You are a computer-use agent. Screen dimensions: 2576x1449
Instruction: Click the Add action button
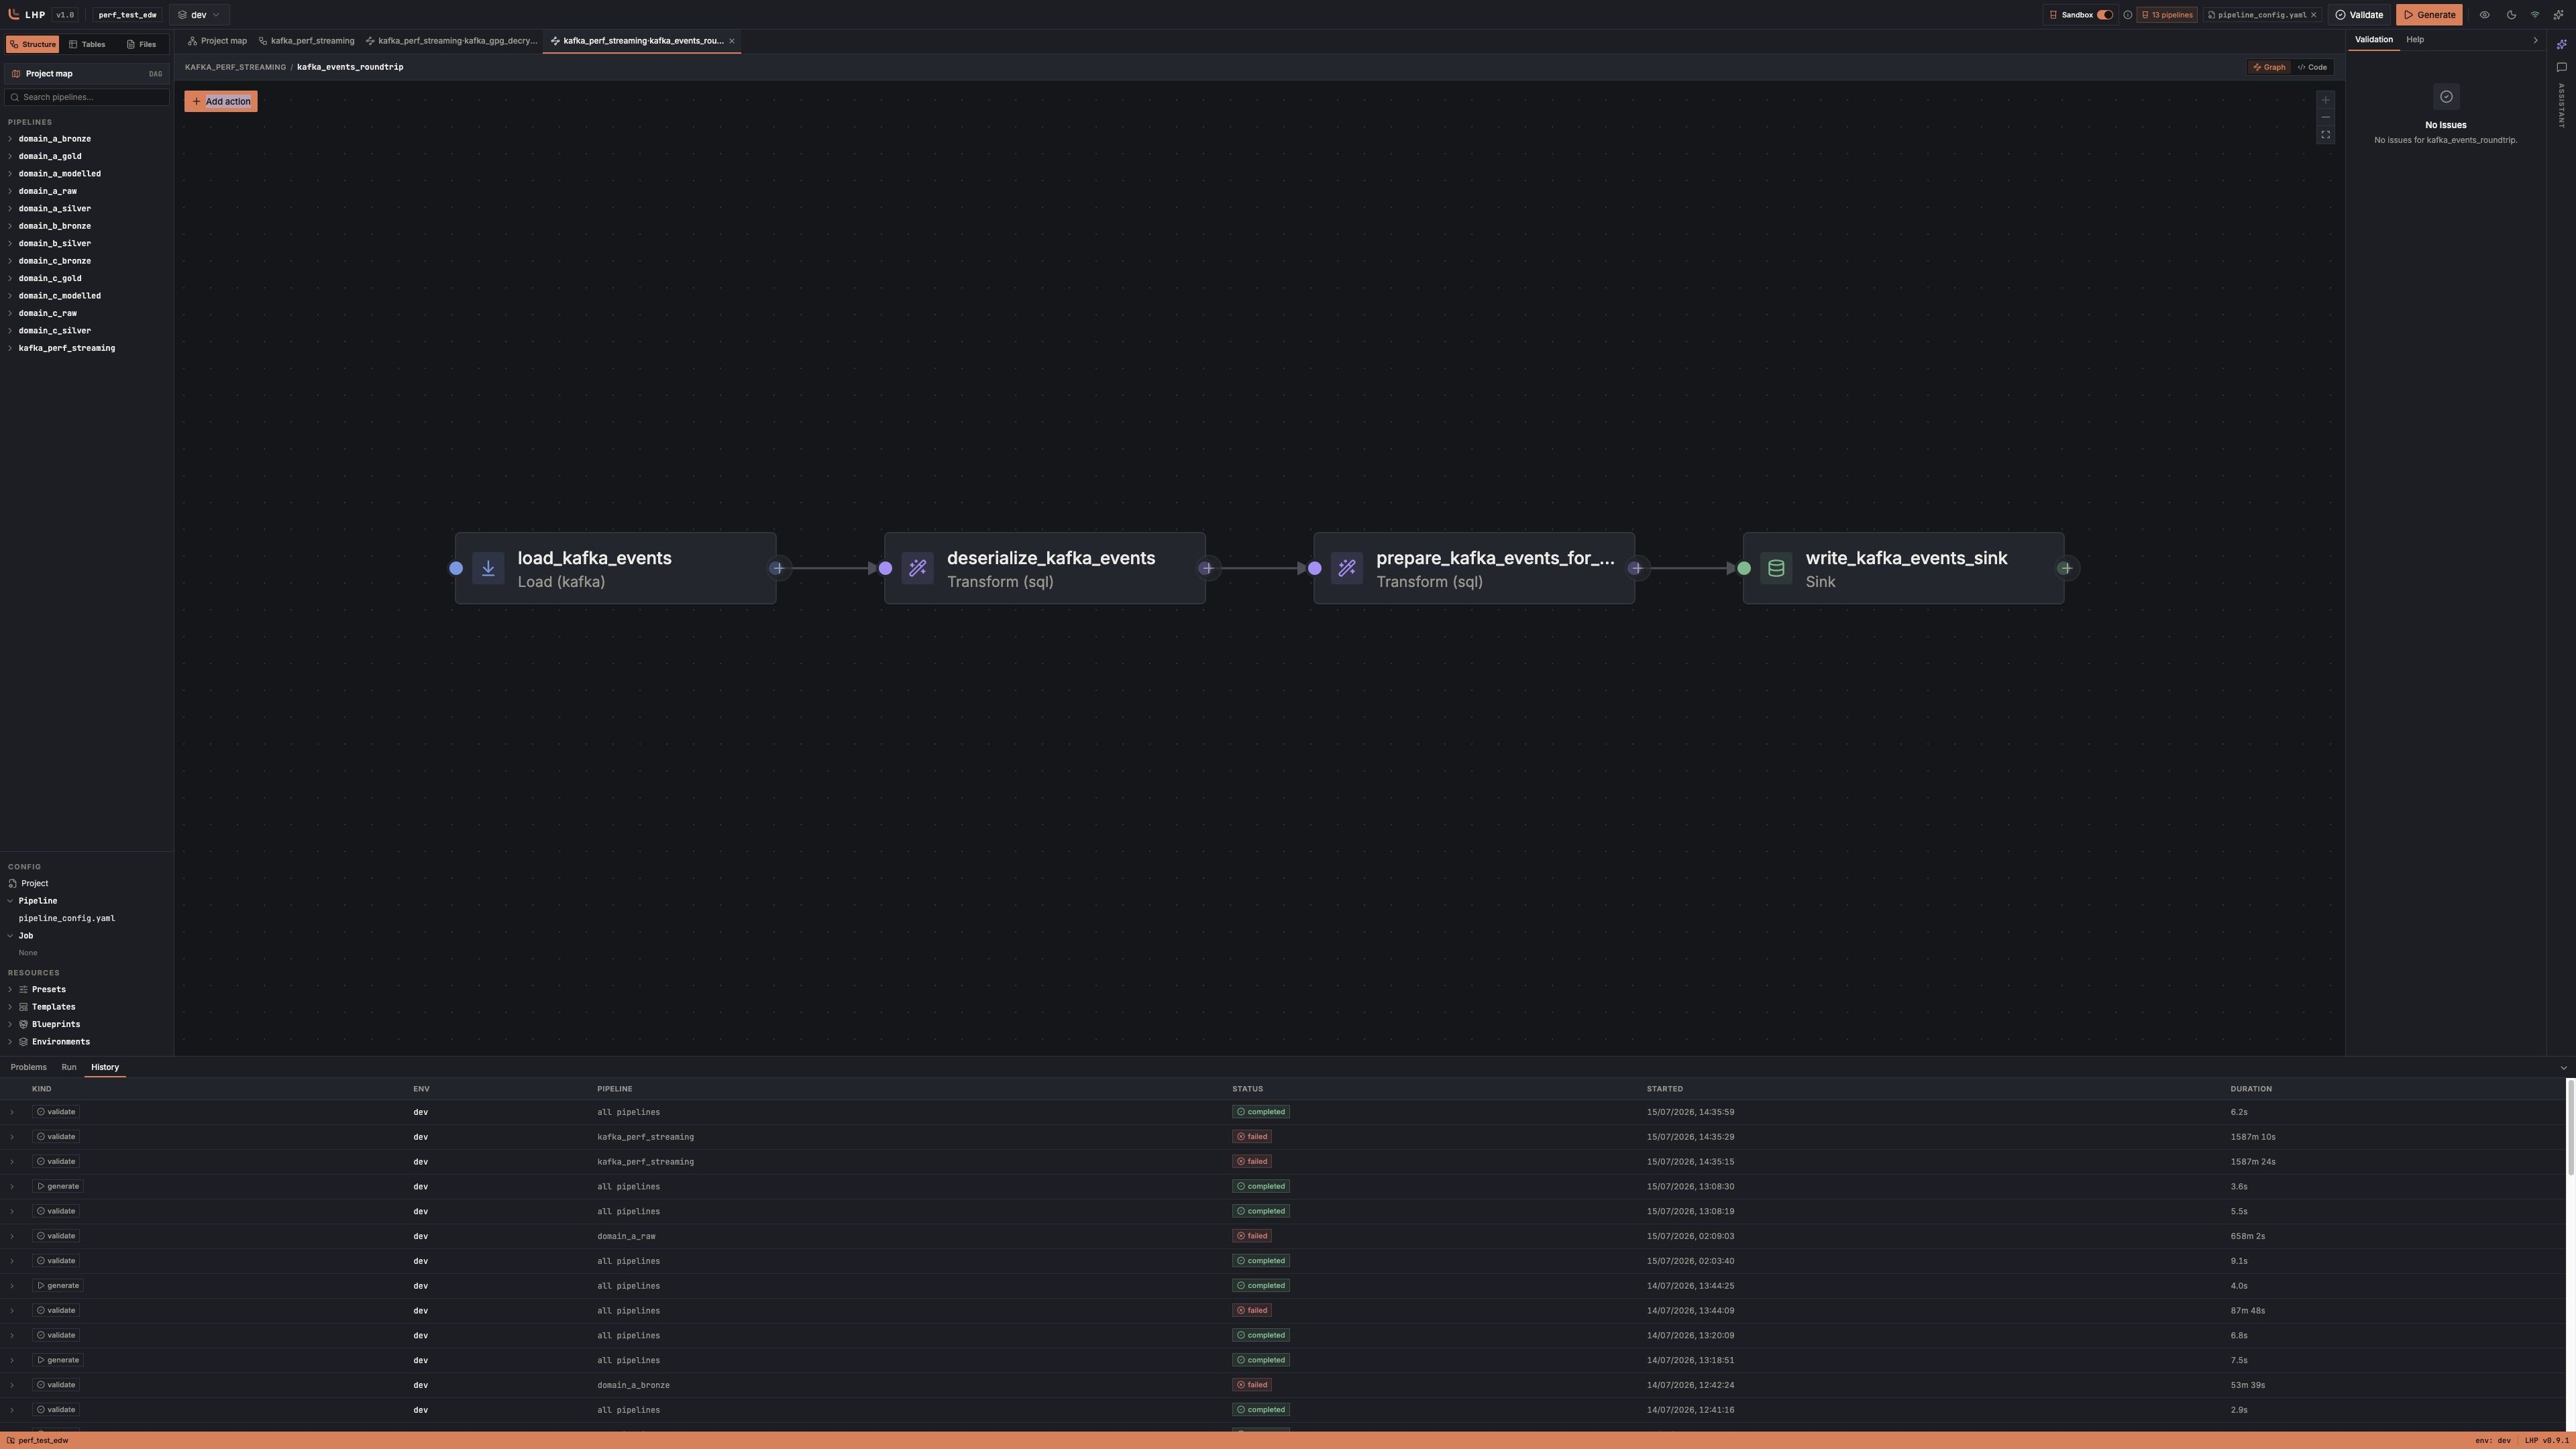tap(221, 101)
